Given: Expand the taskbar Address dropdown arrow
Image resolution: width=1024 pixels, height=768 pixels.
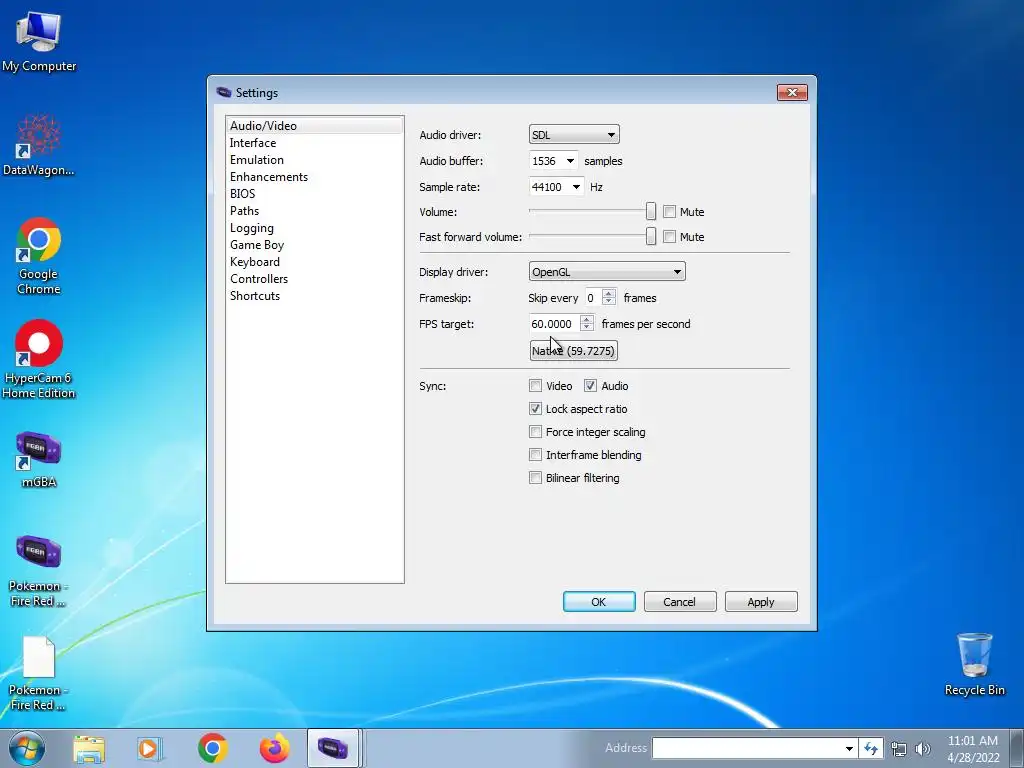Looking at the screenshot, I should [849, 748].
